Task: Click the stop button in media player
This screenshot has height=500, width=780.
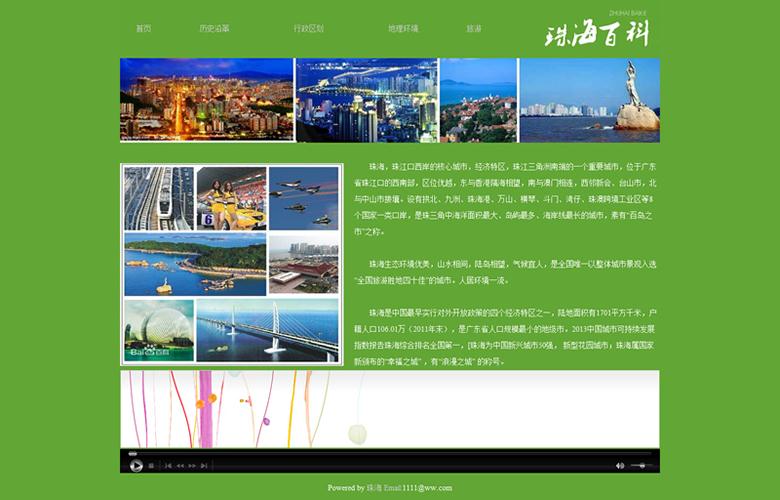Action: click(x=151, y=465)
